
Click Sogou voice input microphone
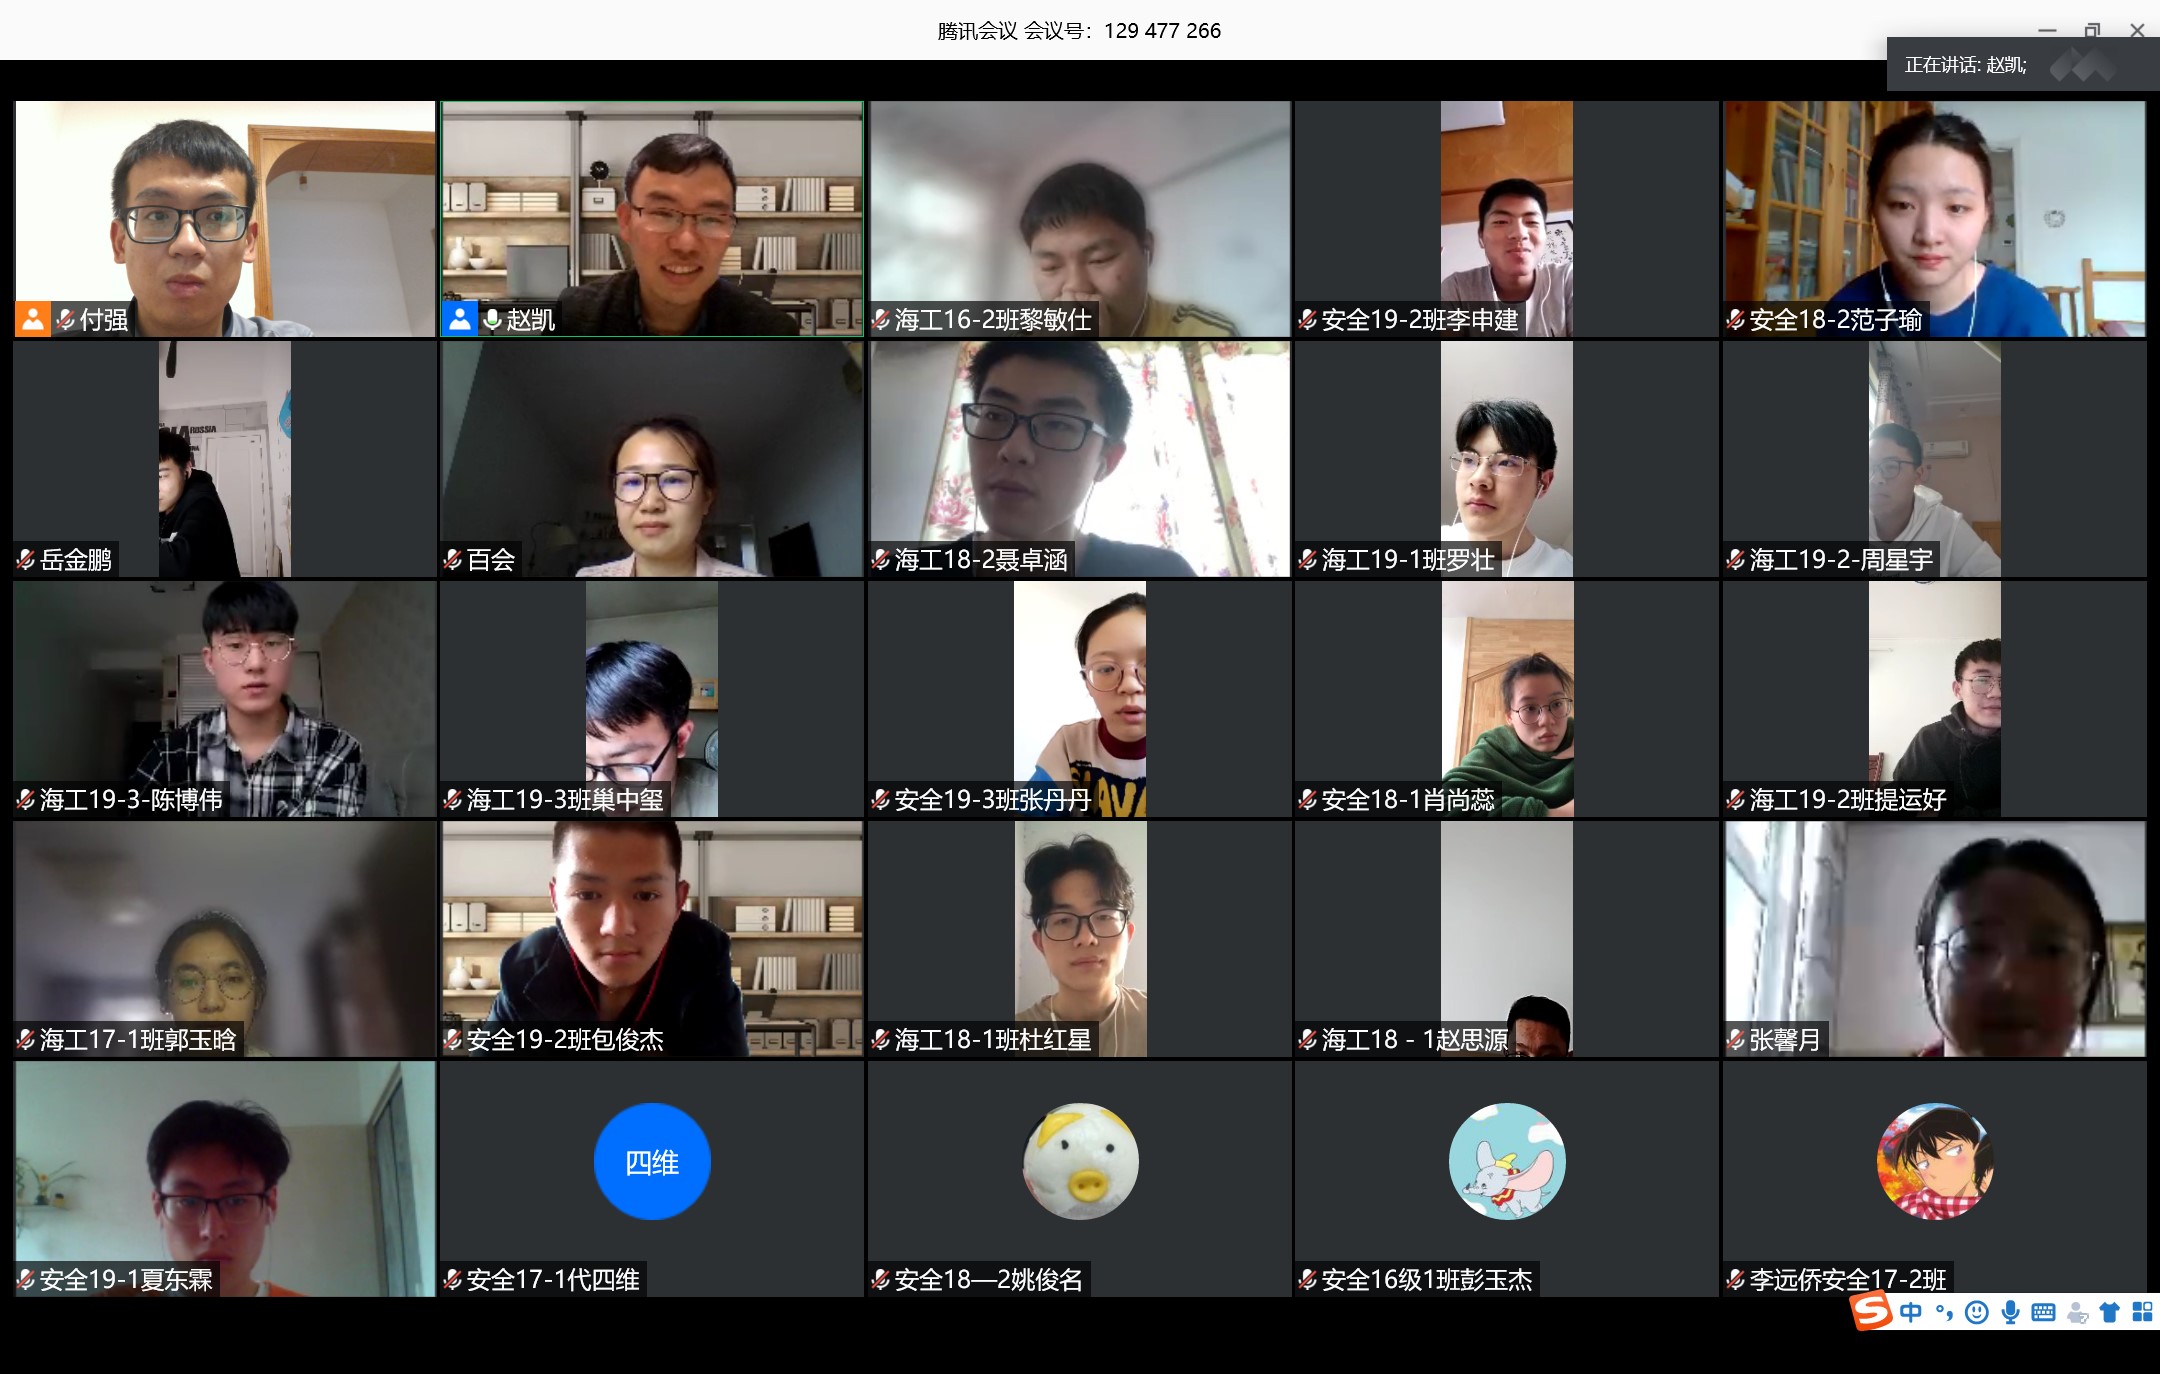click(2010, 1312)
